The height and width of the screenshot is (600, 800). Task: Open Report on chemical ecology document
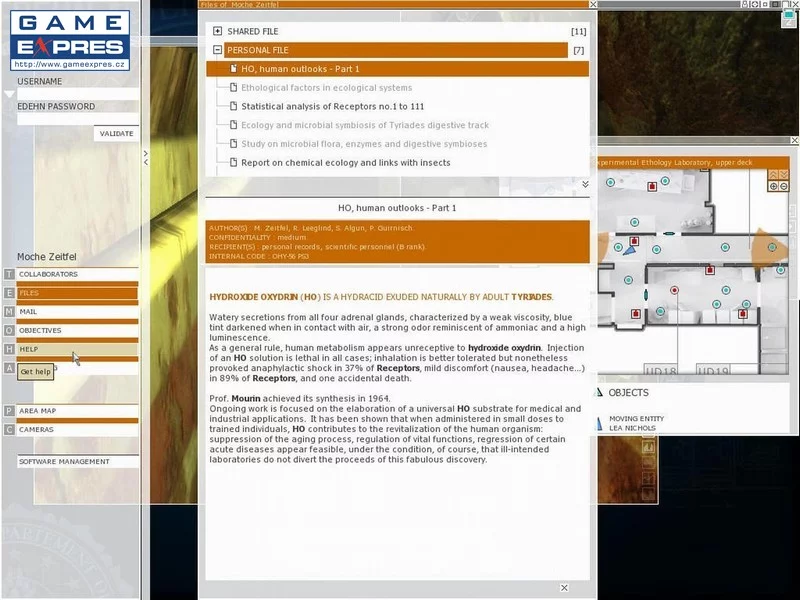click(345, 162)
